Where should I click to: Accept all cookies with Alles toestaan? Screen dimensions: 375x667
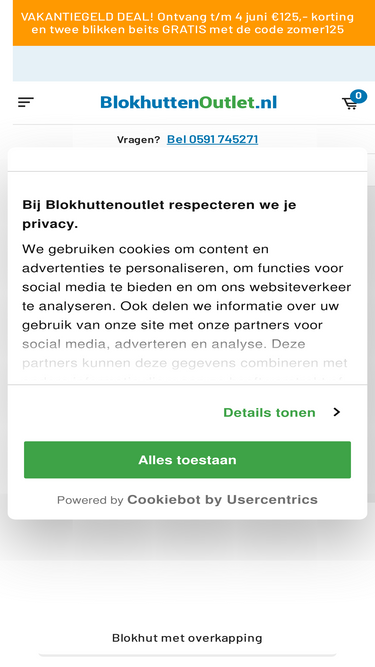[x=188, y=460]
